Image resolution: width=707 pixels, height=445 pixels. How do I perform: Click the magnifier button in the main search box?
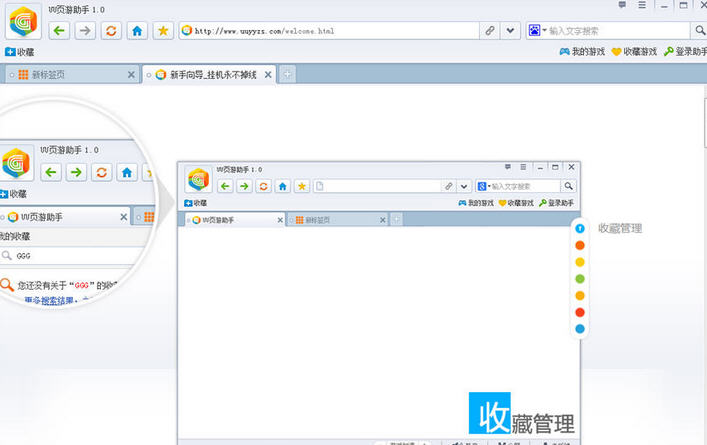700,31
